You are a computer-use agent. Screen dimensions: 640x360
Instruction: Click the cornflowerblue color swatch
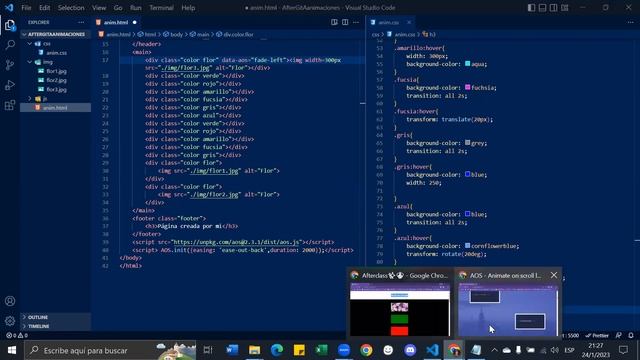pos(467,246)
